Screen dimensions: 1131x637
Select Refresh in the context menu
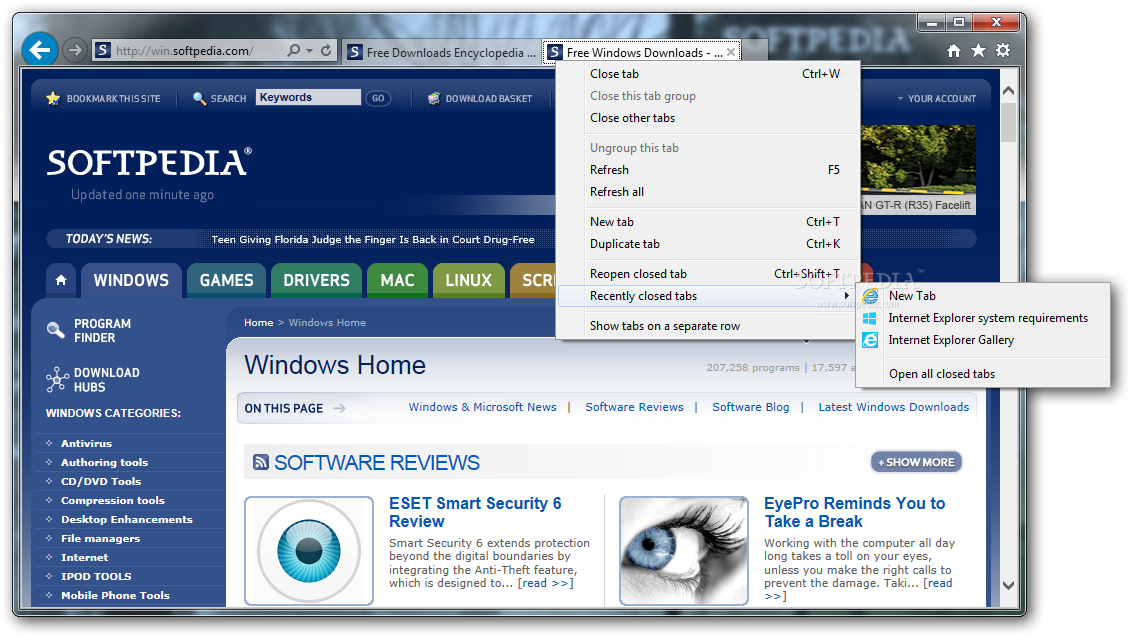coord(709,170)
